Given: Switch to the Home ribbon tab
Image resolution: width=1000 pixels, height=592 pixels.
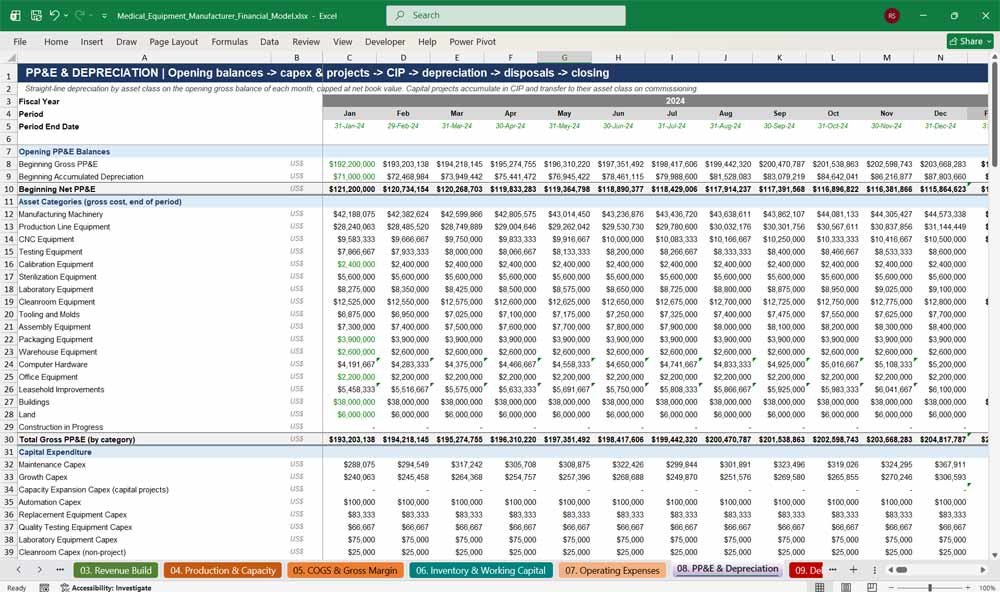Looking at the screenshot, I should [x=56, y=41].
